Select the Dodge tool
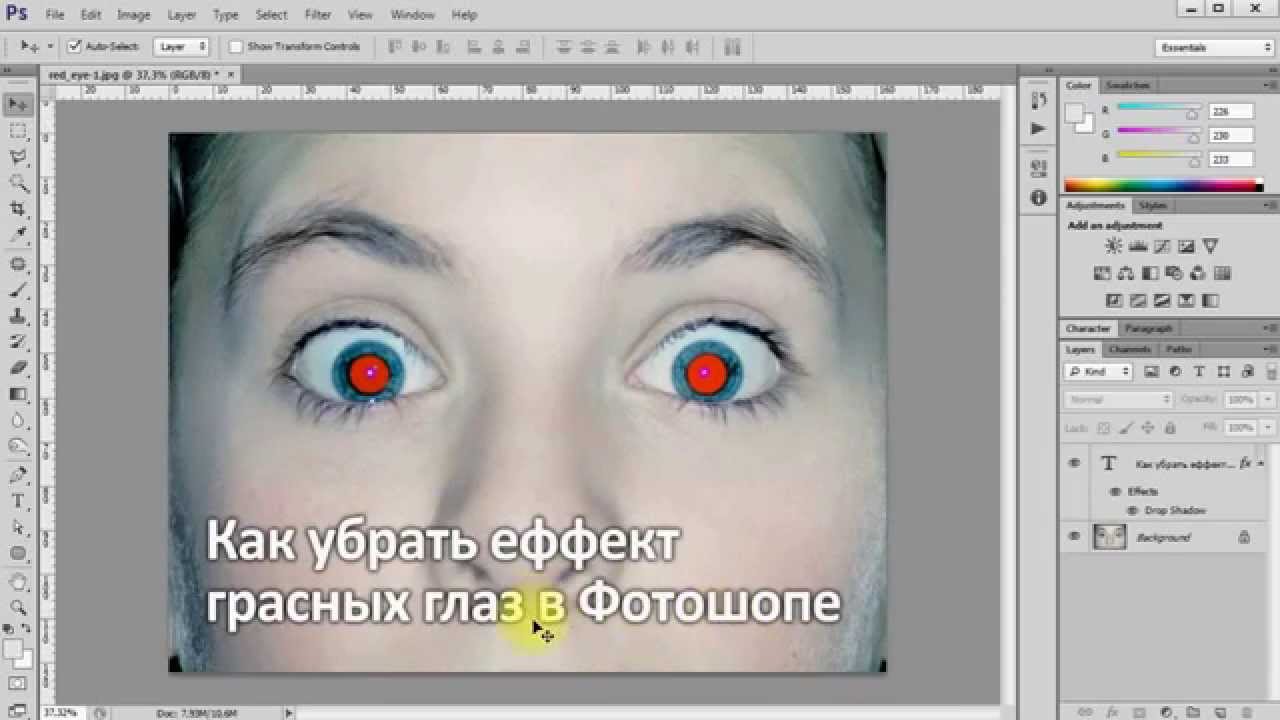The width and height of the screenshot is (1280, 720). pyautogui.click(x=18, y=446)
